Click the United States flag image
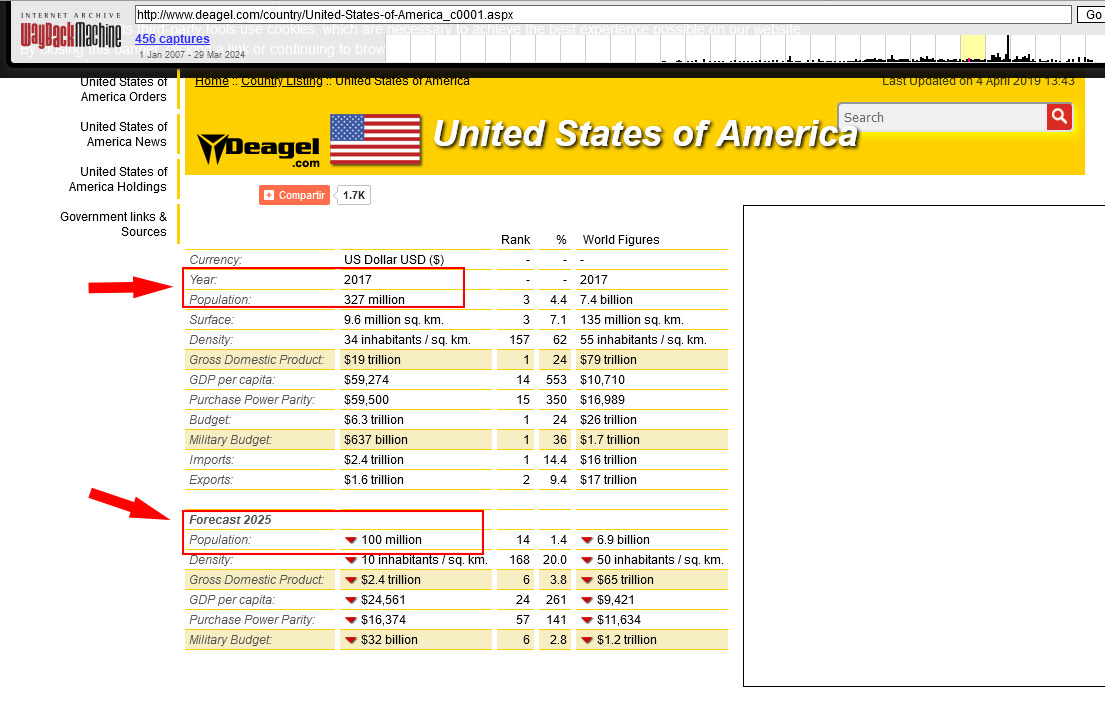The image size is (1105, 702). pos(375,139)
